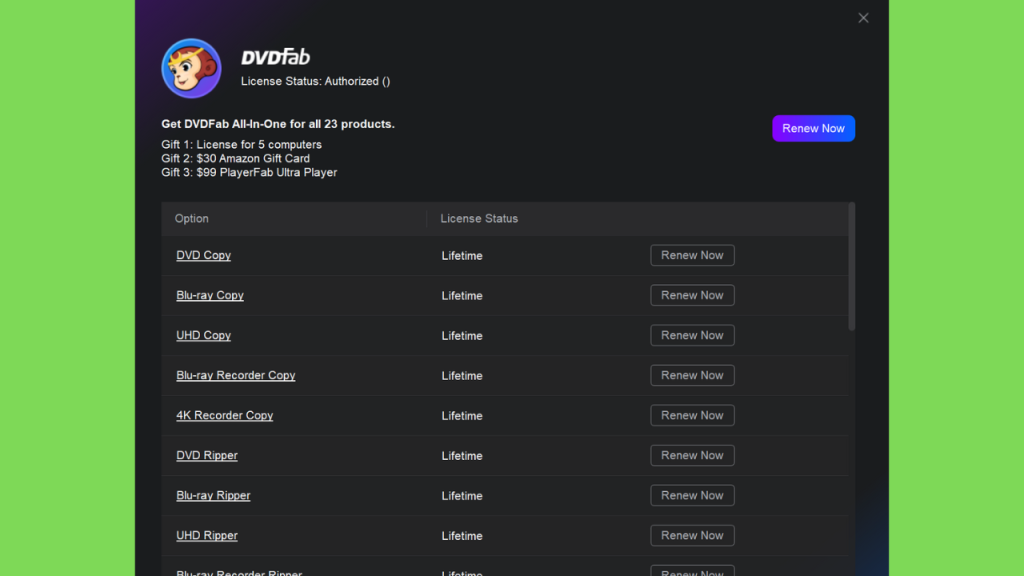Renew the UHD Ripper license
1024x576 pixels.
tap(692, 536)
